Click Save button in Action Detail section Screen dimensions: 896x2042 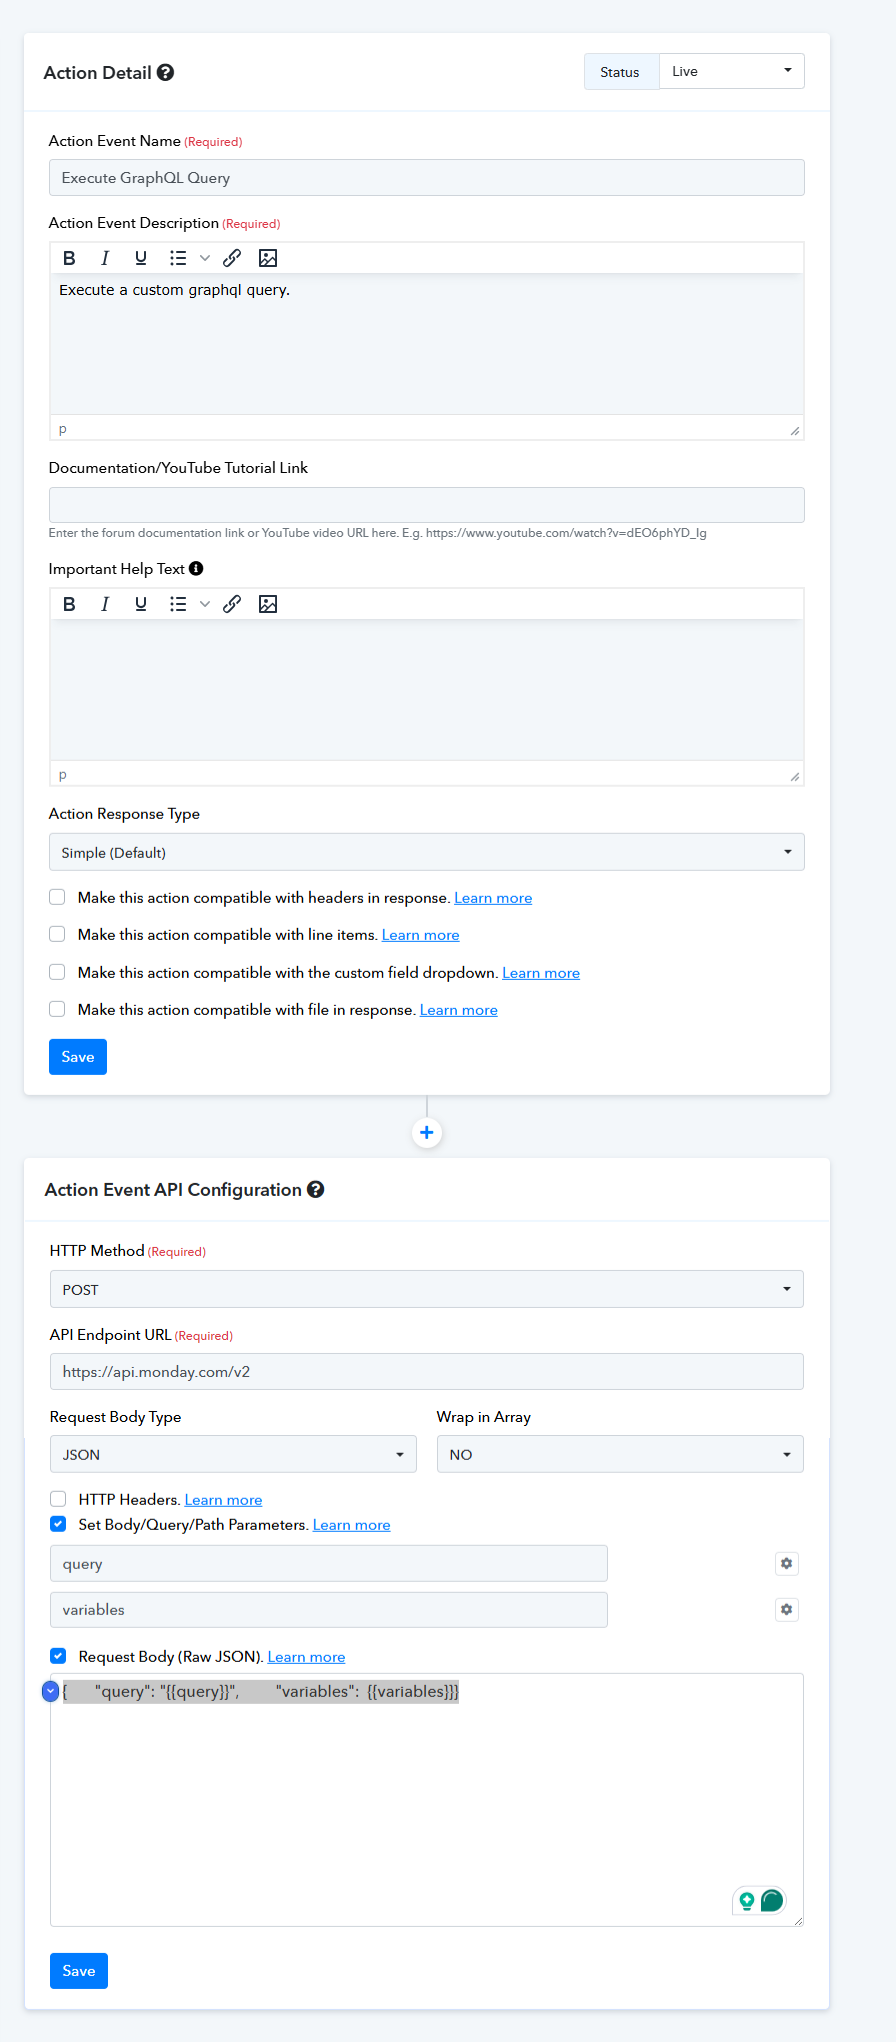(x=78, y=1057)
